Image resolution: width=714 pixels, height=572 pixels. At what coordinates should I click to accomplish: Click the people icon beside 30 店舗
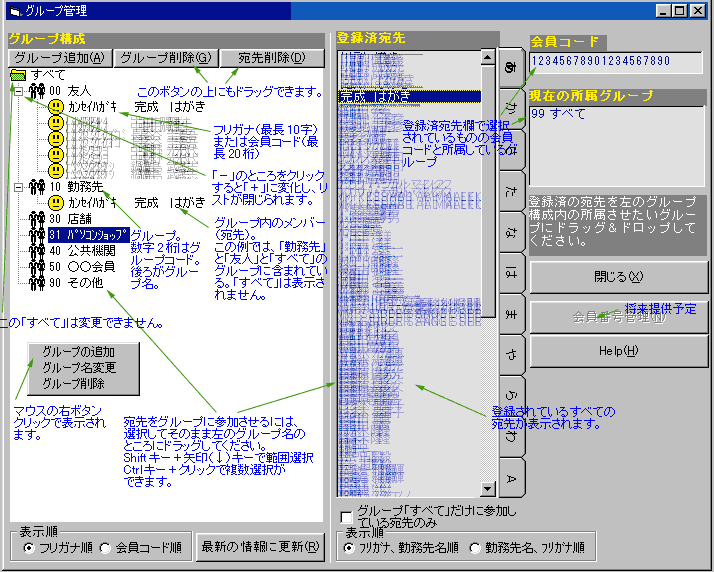pos(38,219)
